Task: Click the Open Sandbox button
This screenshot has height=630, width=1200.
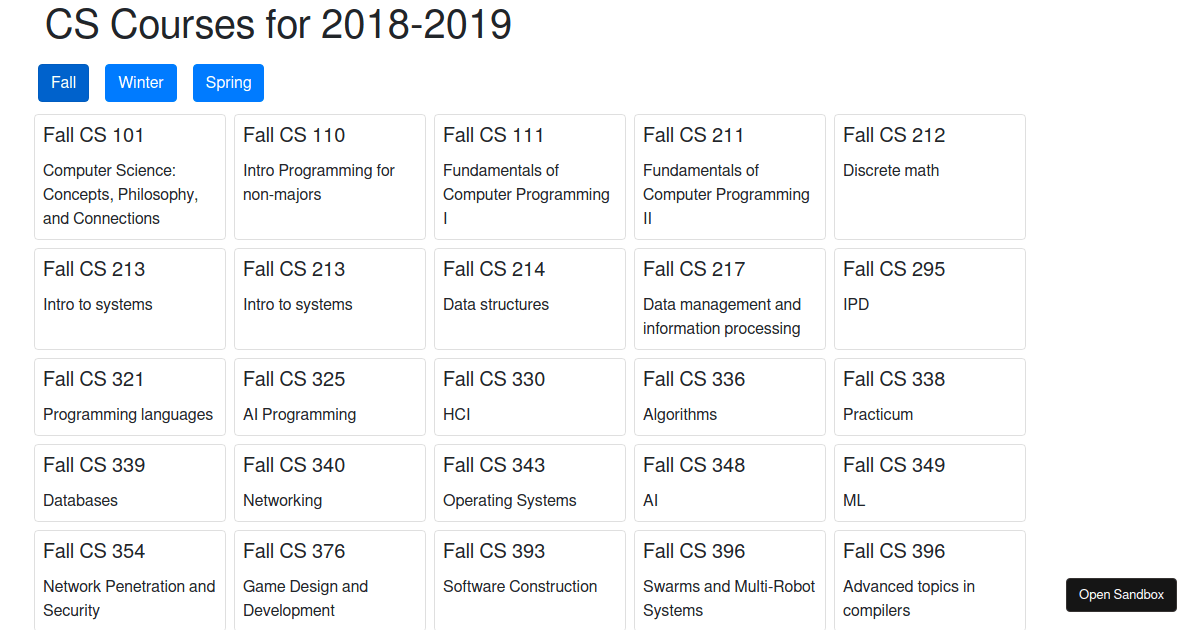Action: (1121, 595)
